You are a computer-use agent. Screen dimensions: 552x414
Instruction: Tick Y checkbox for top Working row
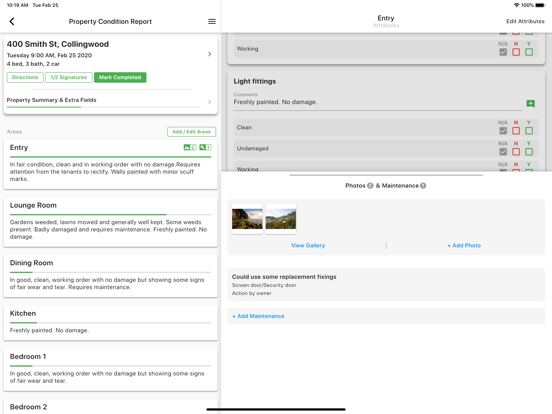point(529,52)
